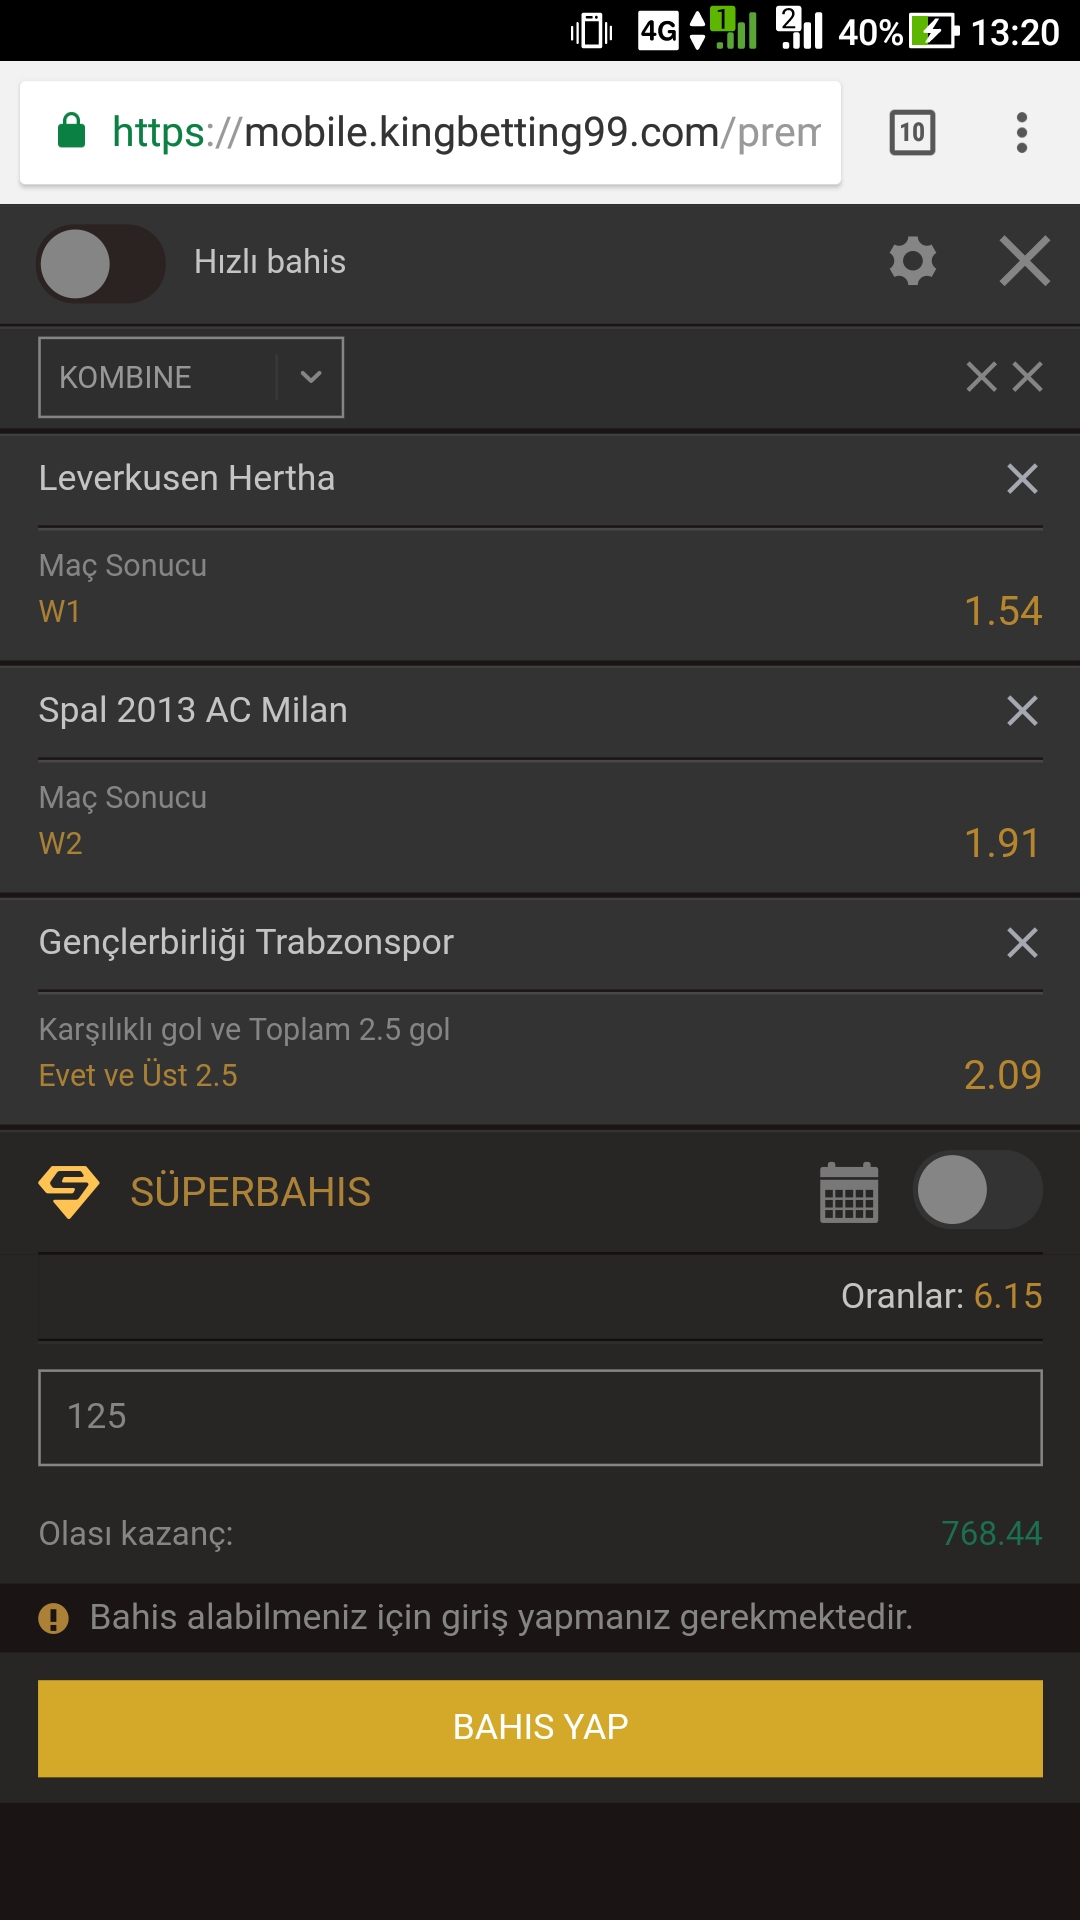Screen dimensions: 1080x1920
Task: Open the KOMBINE bet type dropdown
Action: pyautogui.click(x=191, y=377)
